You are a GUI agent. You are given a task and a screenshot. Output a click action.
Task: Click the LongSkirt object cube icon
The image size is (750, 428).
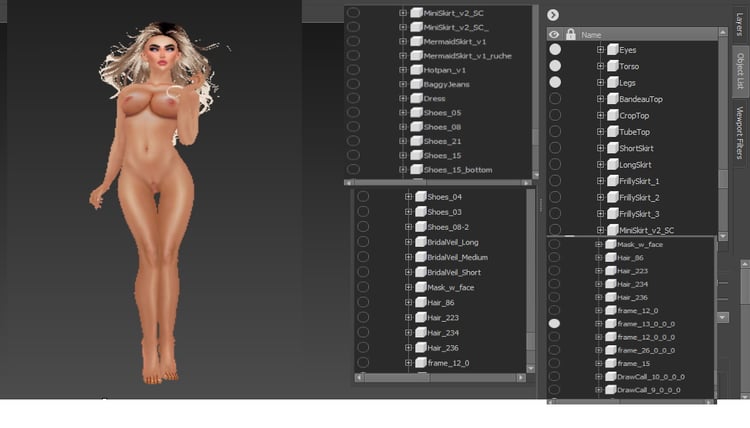[x=613, y=164]
